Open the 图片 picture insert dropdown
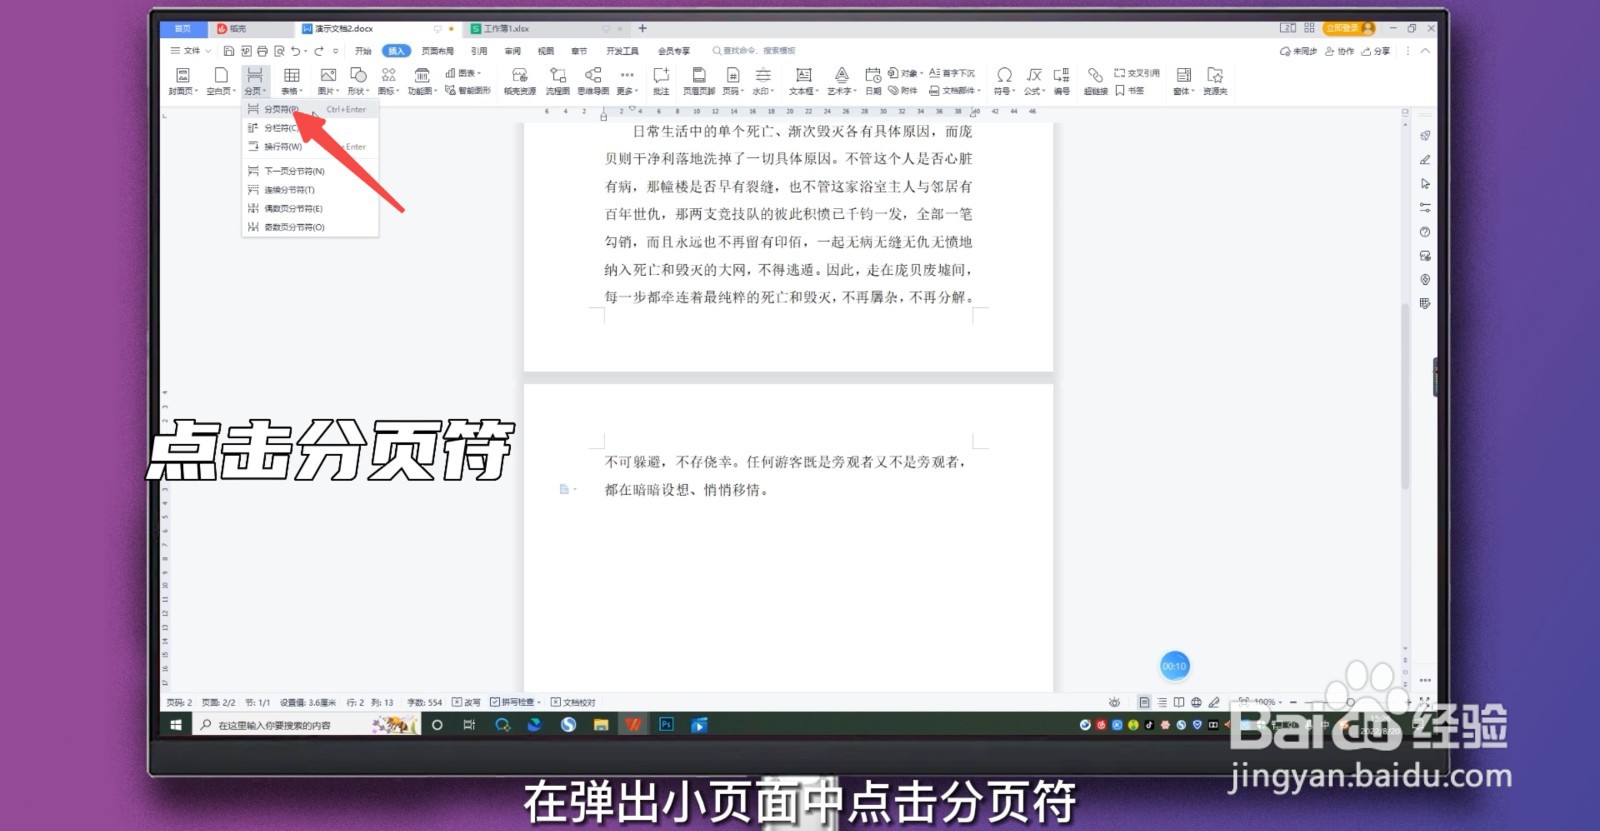This screenshot has height=831, width=1600. pyautogui.click(x=327, y=81)
